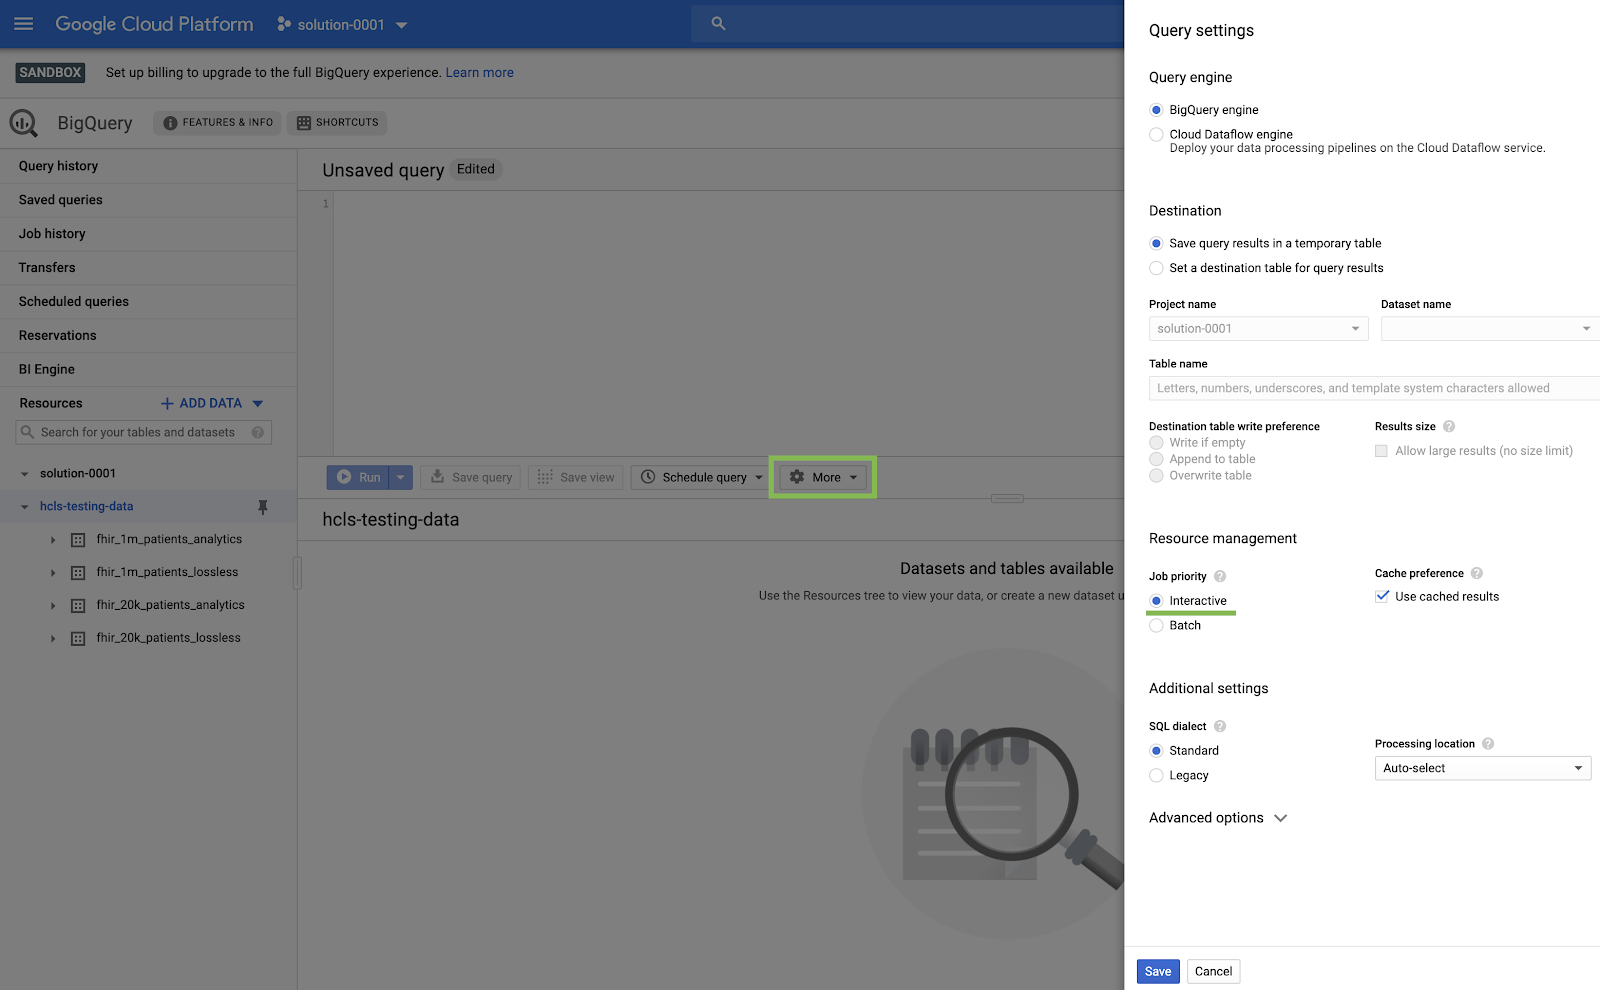Save the query settings

[1158, 971]
